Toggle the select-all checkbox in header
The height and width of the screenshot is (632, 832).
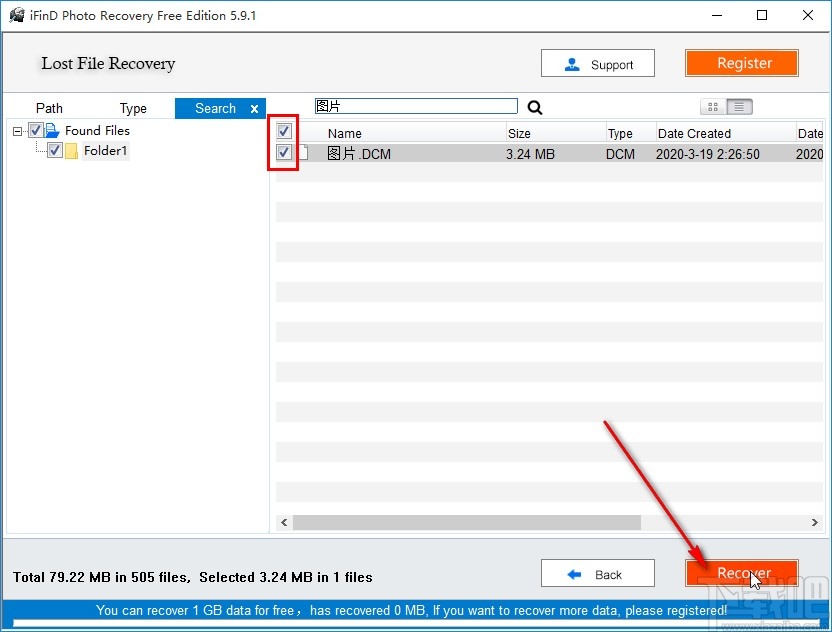pyautogui.click(x=284, y=131)
